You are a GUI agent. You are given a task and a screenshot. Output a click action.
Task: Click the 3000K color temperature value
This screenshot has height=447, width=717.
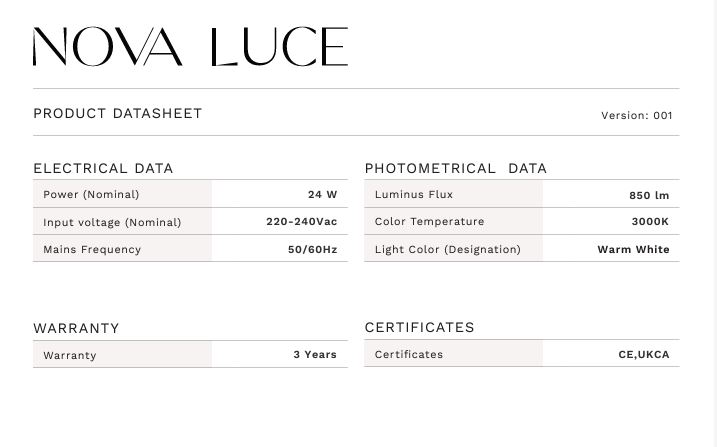650,222
